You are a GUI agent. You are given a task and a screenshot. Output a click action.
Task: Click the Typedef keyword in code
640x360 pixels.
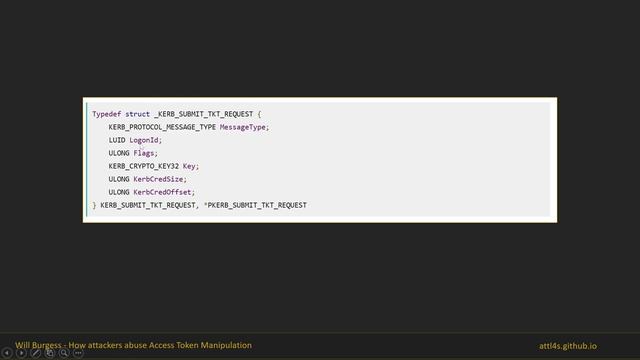tap(107, 114)
